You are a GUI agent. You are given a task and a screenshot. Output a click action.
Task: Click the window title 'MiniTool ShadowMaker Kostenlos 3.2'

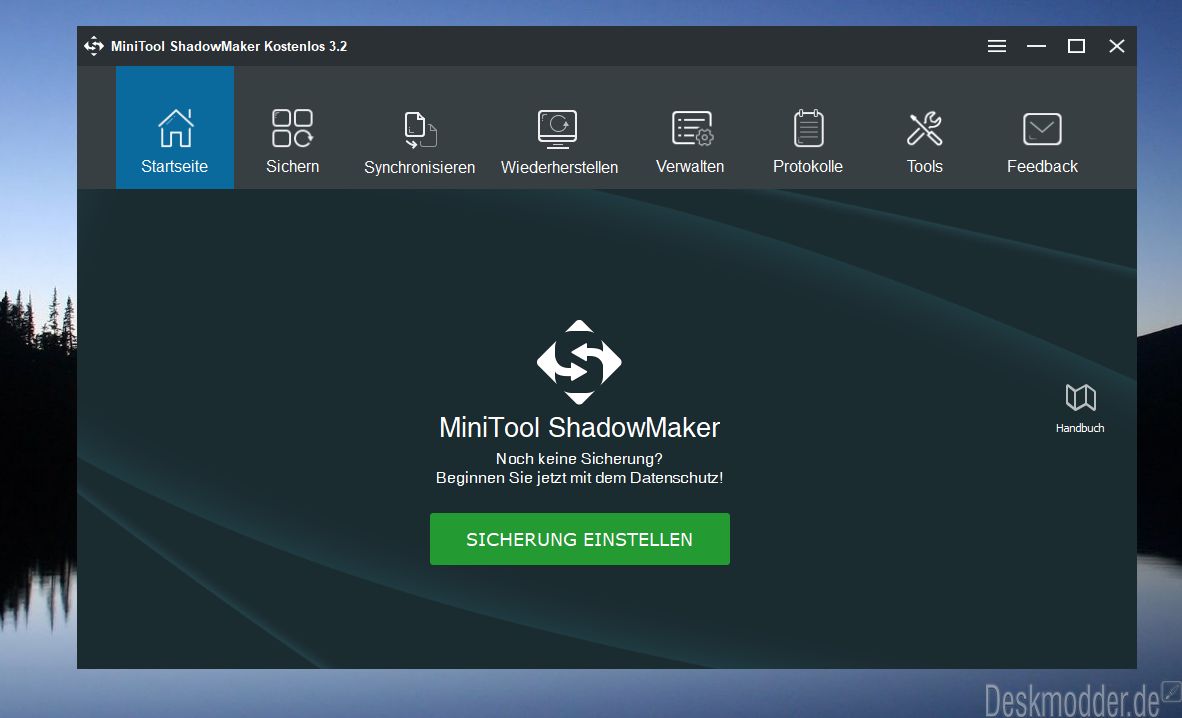pyautogui.click(x=228, y=46)
